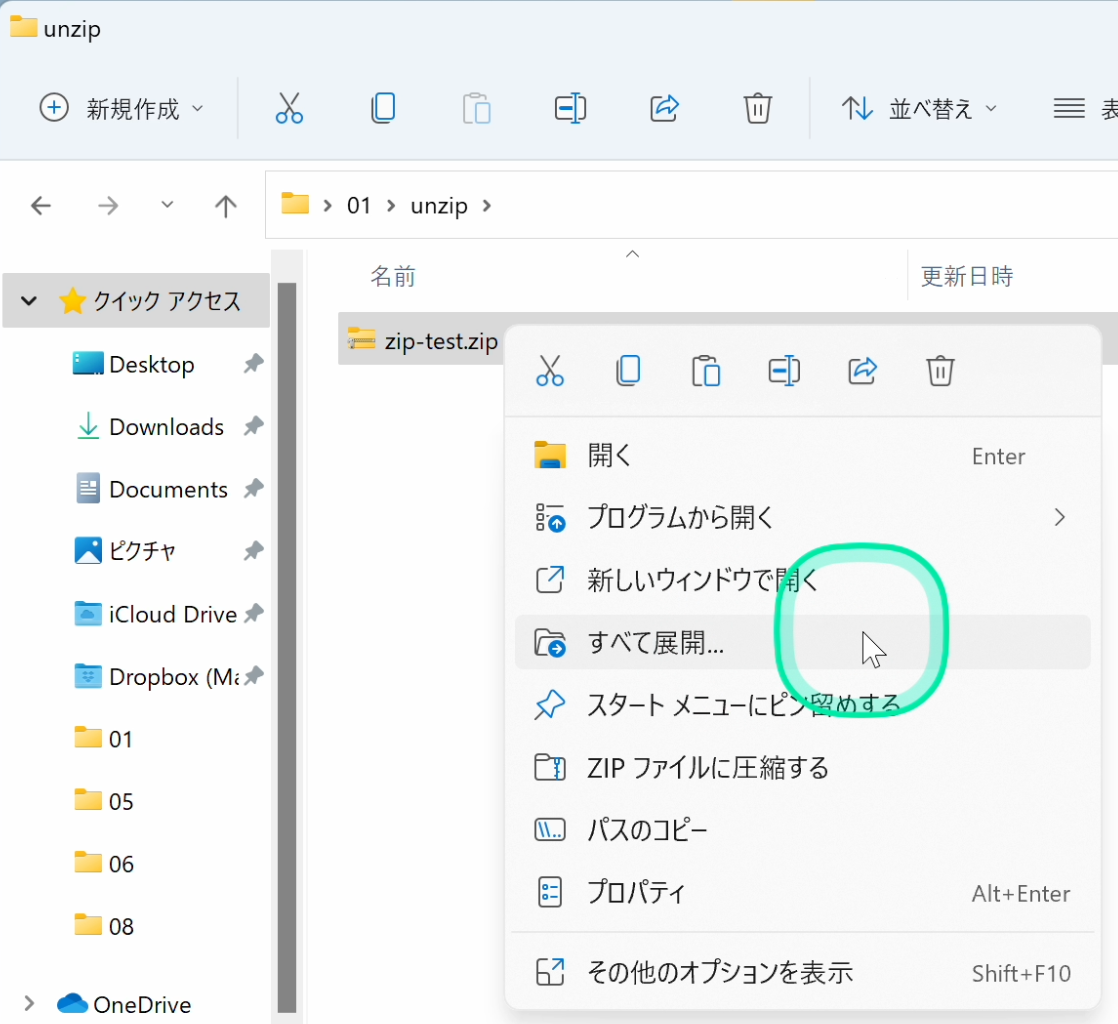Click the Copy icon in context menu

point(628,371)
